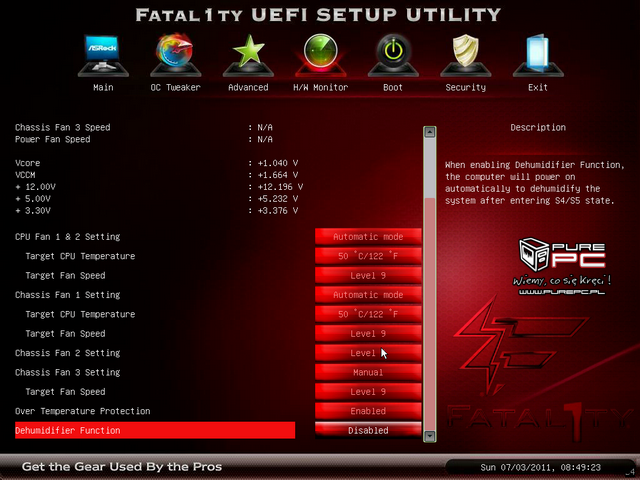The image size is (640, 480).
Task: Change Target Fan Speed under CPU Fan 1 & 2
Action: (368, 276)
